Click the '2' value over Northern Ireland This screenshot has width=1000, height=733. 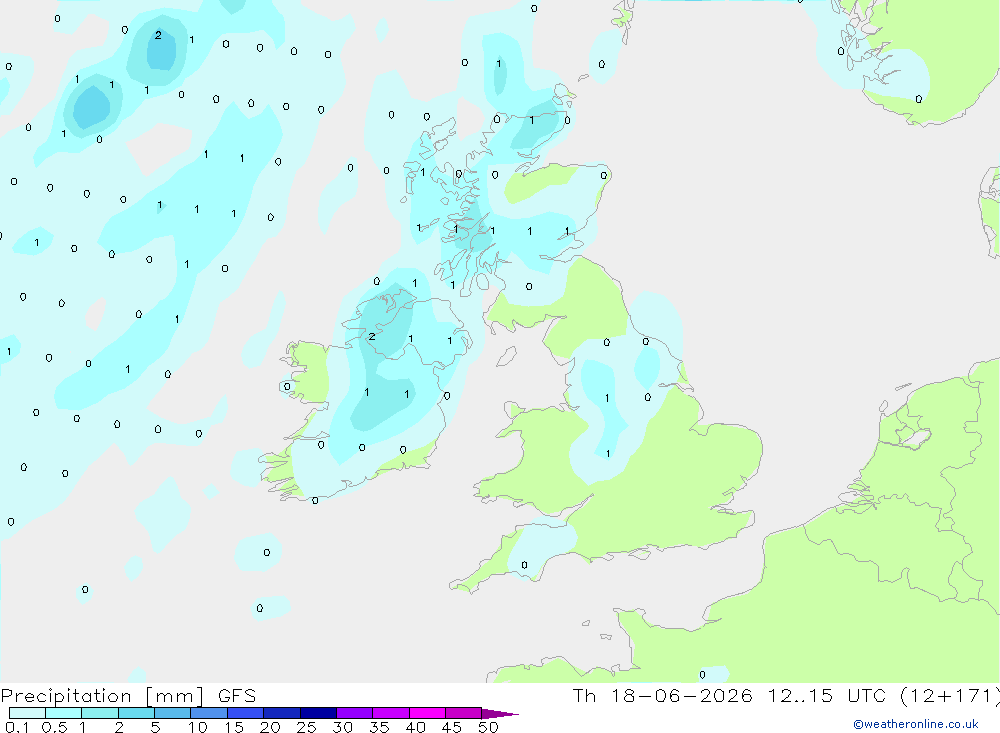[x=372, y=336]
